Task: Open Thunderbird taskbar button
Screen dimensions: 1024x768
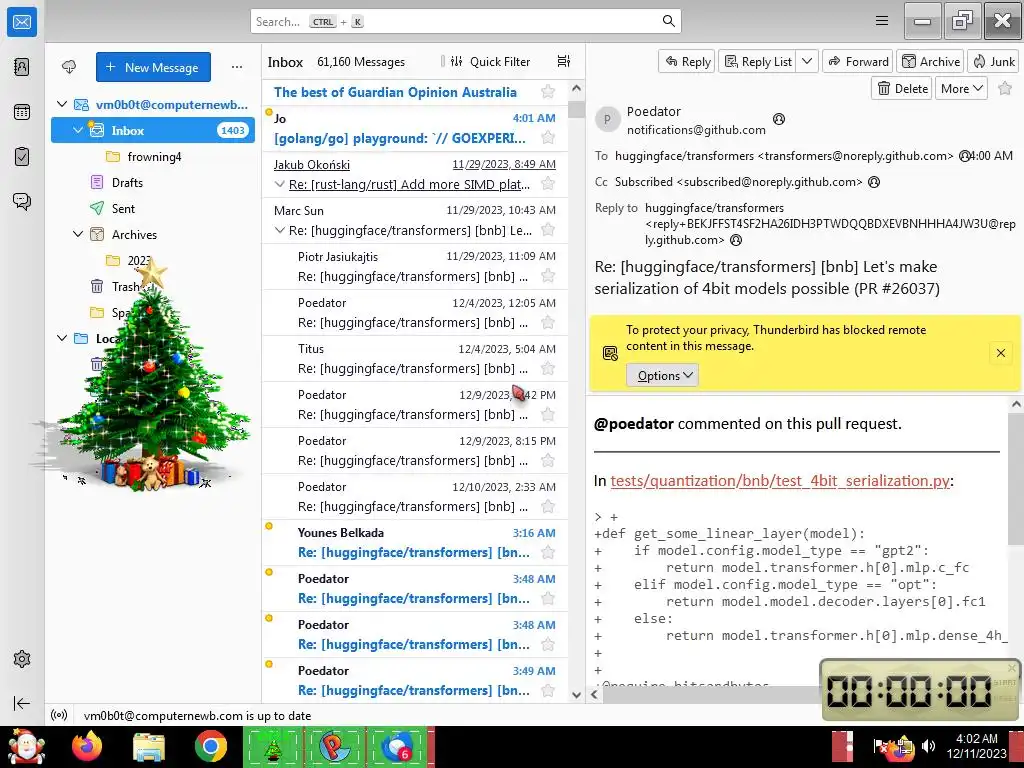Action: tap(396, 746)
